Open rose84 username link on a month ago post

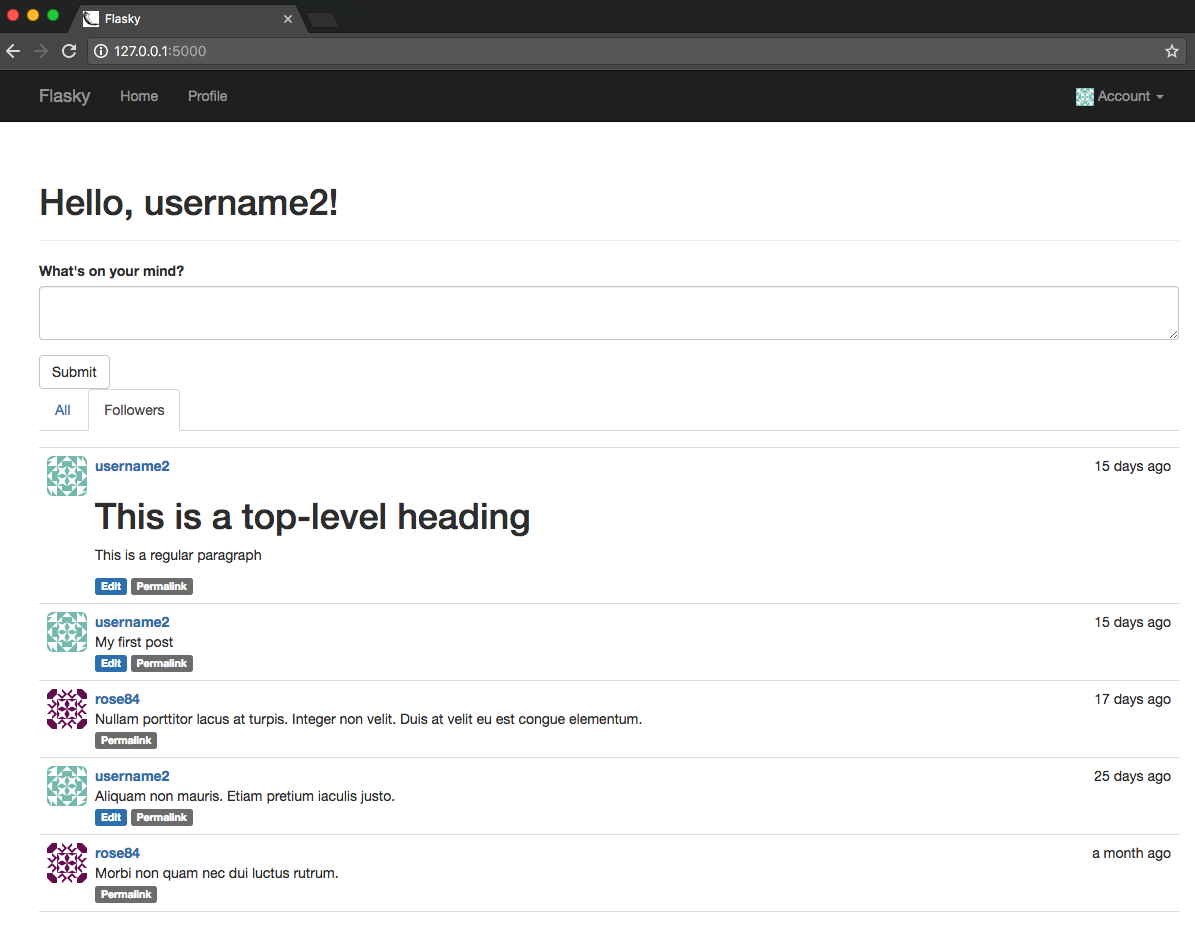pyautogui.click(x=117, y=853)
